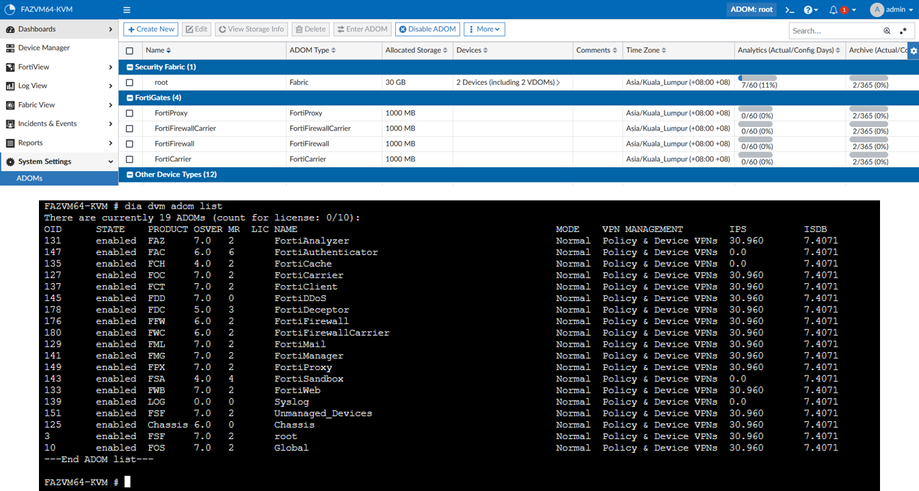Sort by Analytics days column arrows
Image resolution: width=919 pixels, height=491 pixels.
[x=838, y=50]
